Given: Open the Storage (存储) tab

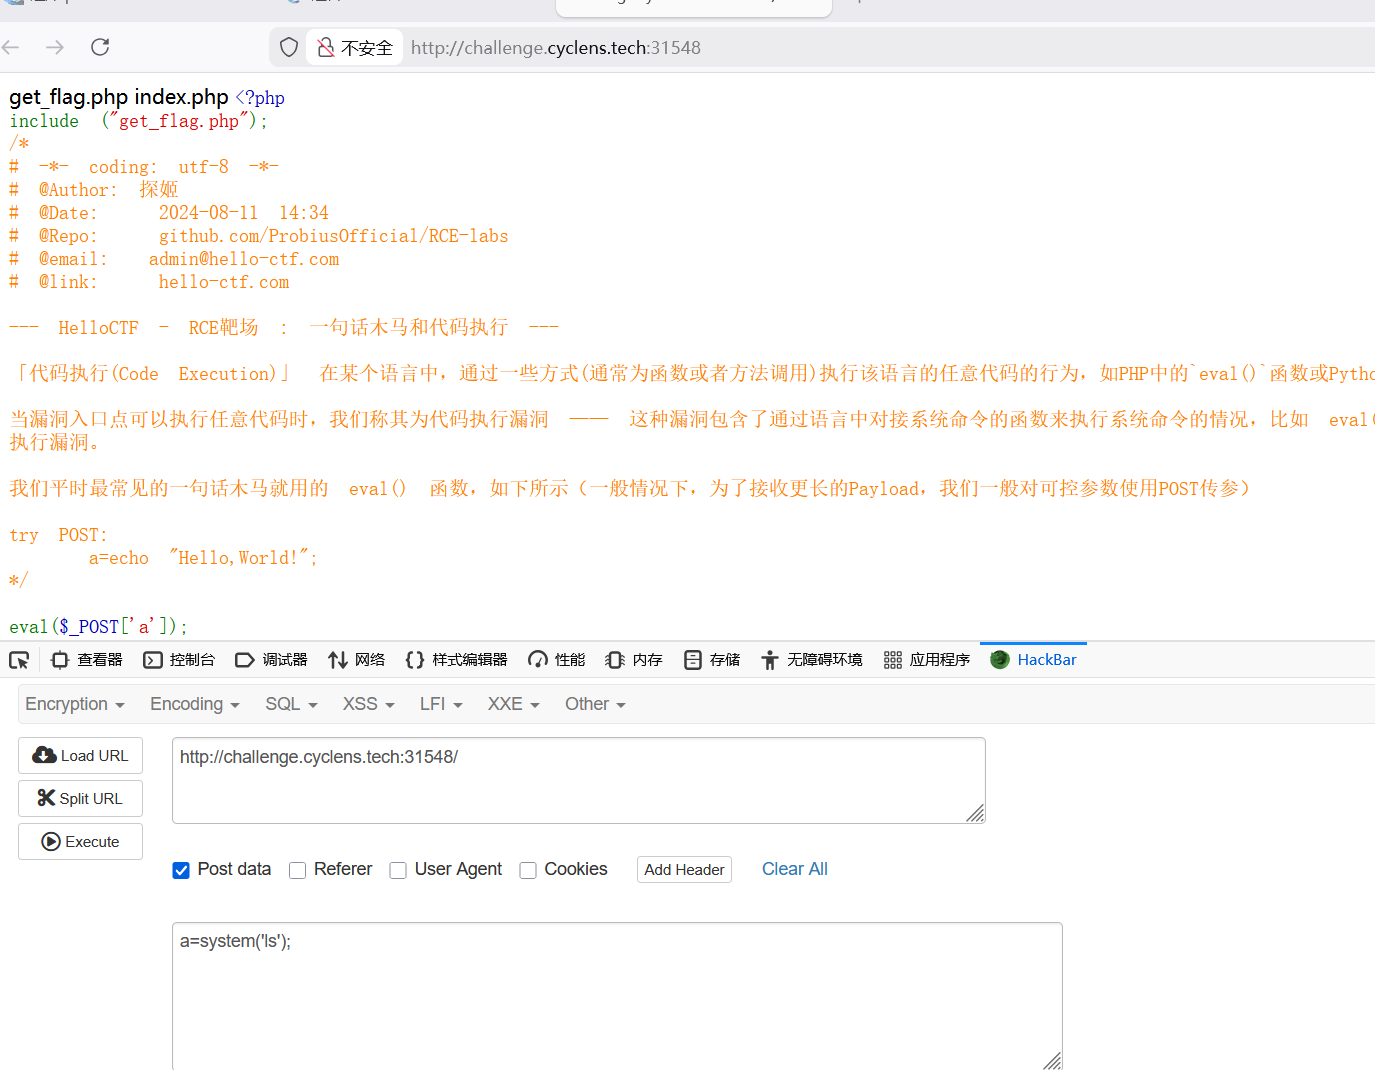Looking at the screenshot, I should click(713, 660).
